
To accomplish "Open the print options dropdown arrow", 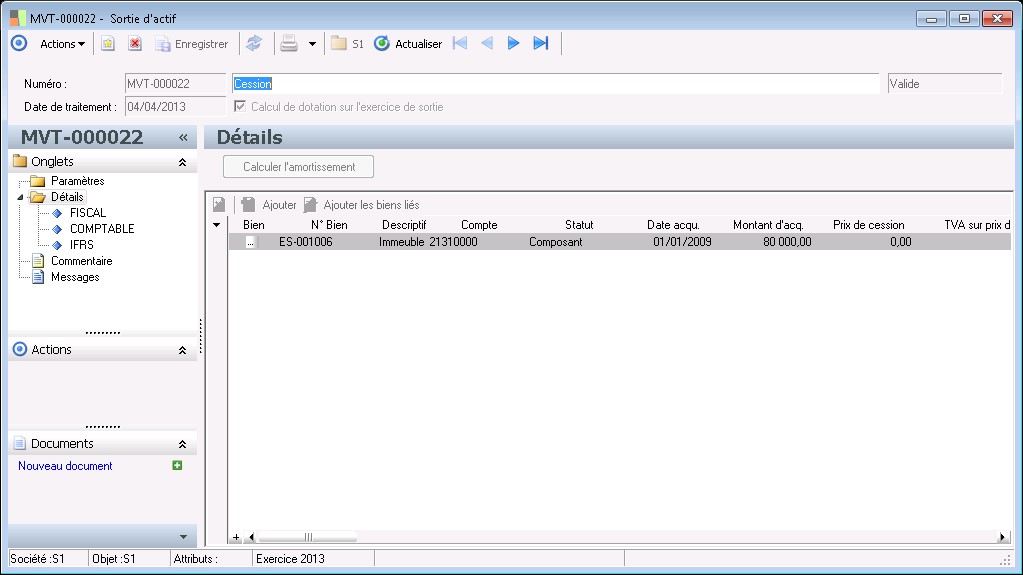I will (312, 44).
